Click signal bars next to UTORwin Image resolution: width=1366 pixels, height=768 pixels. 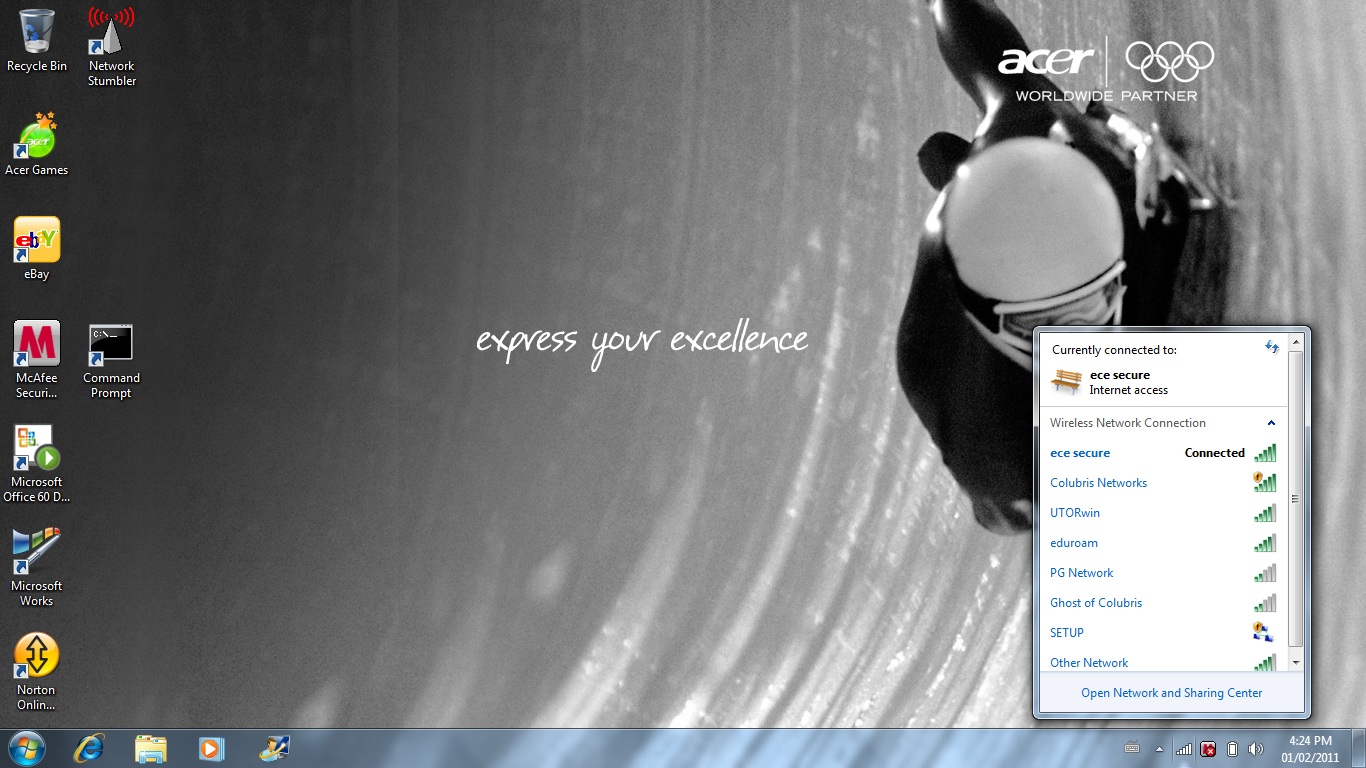(1265, 513)
